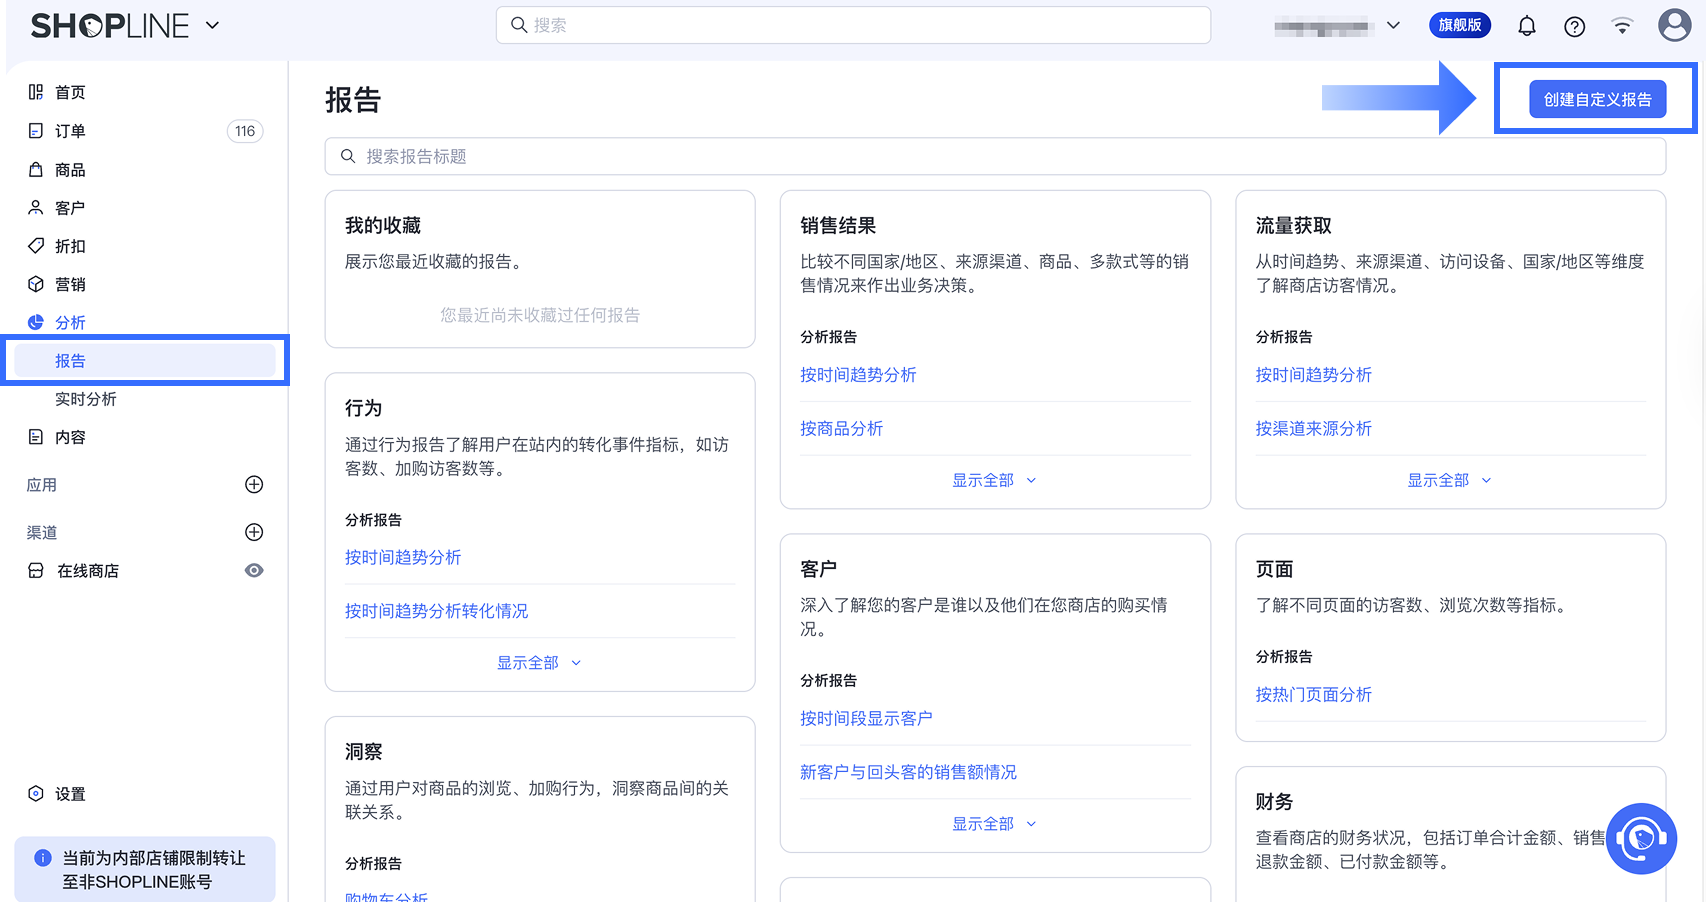The image size is (1706, 902).
Task: Add a channel with the 渠道 plus icon
Action: tap(254, 532)
